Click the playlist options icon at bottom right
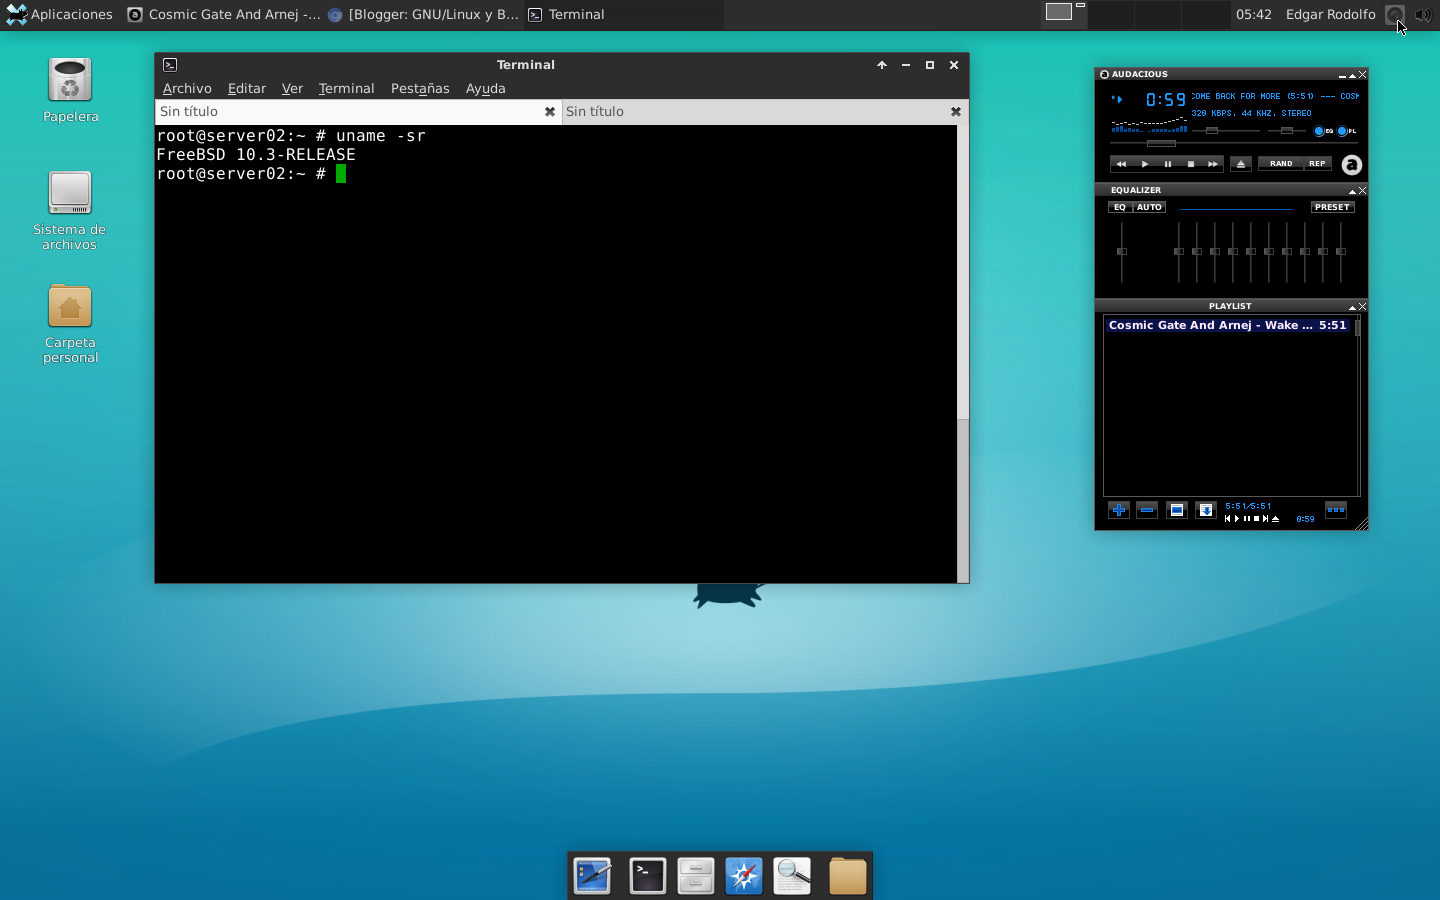This screenshot has width=1440, height=900. pyautogui.click(x=1335, y=510)
